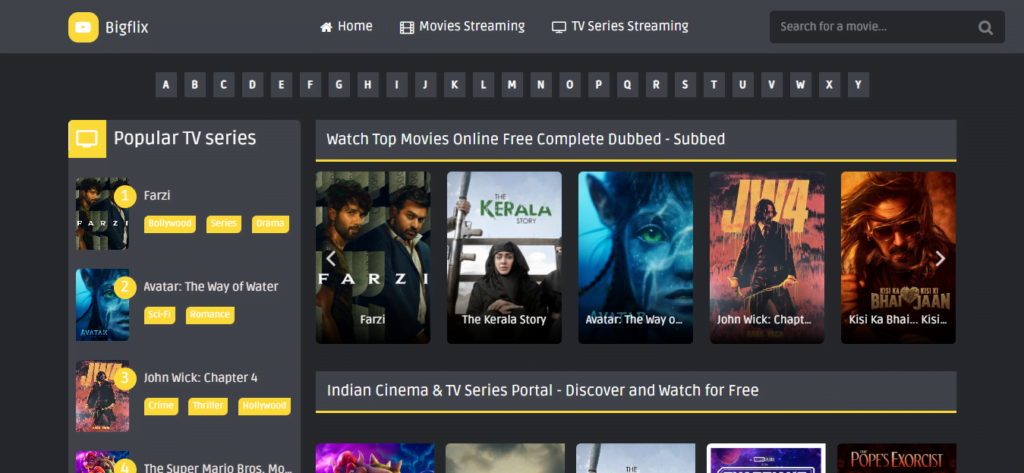Filter titles by letter M
The height and width of the screenshot is (473, 1024).
512,85
